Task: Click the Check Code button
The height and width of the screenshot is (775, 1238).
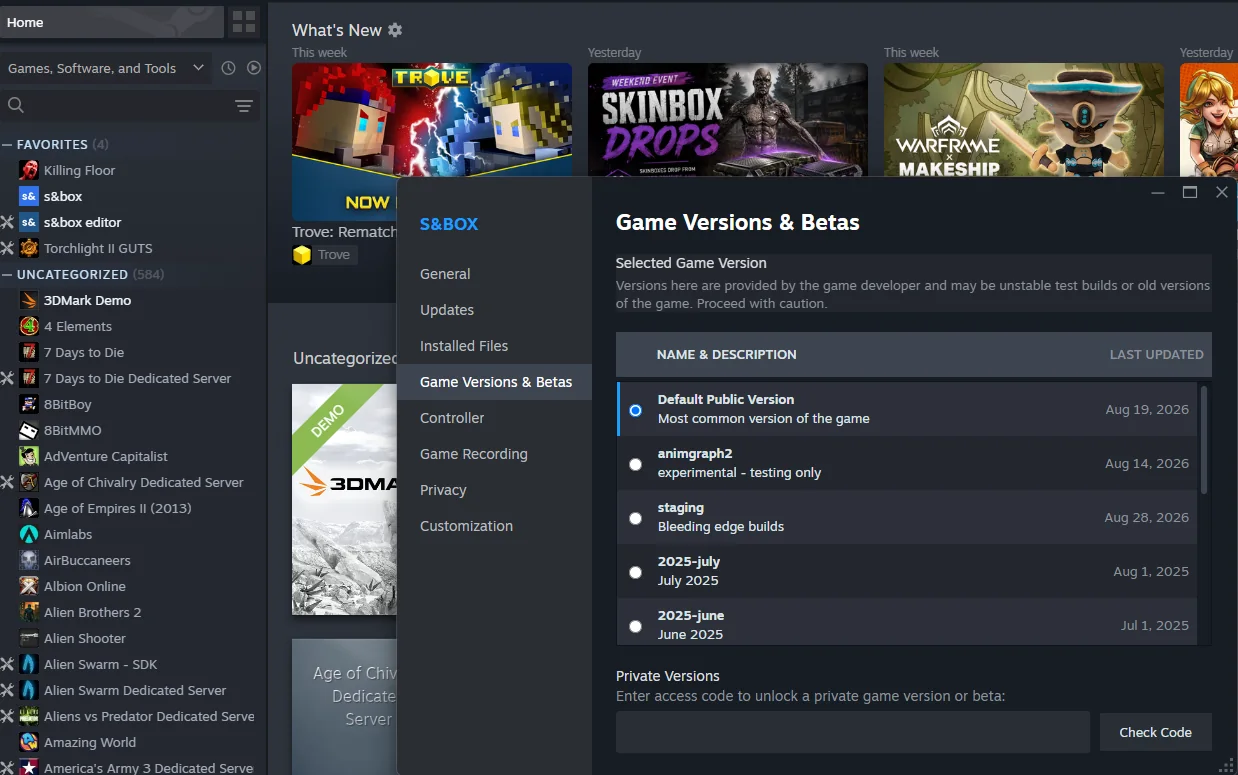Action: (1155, 732)
